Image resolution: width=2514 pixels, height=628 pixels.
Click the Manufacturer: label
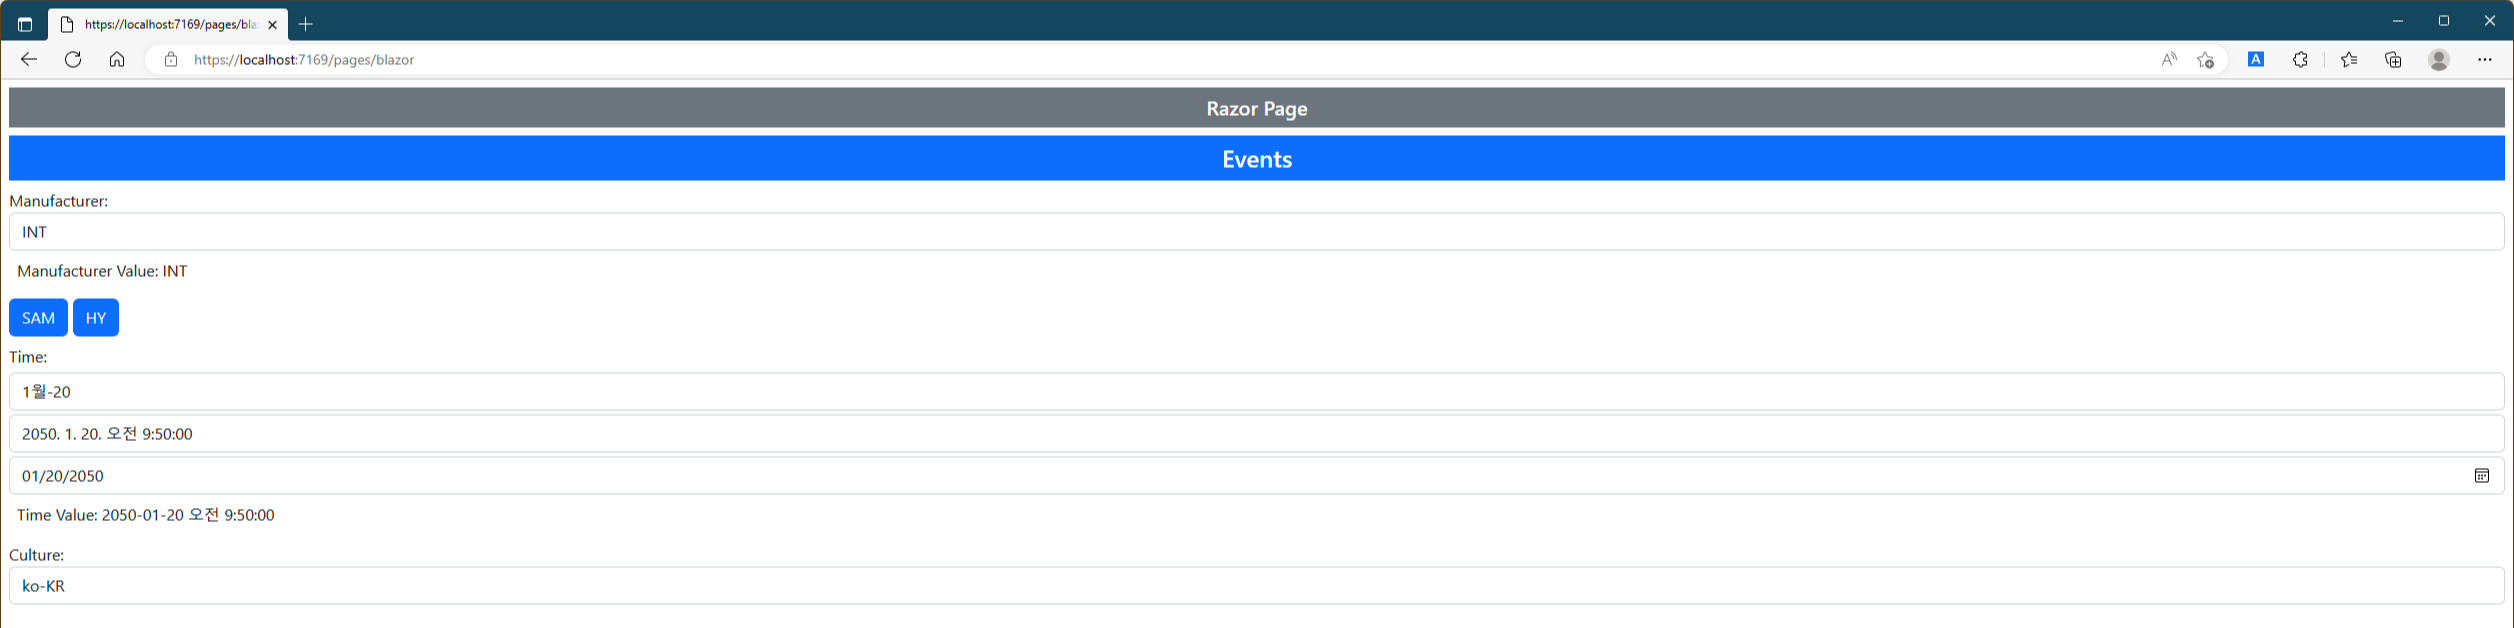click(59, 201)
